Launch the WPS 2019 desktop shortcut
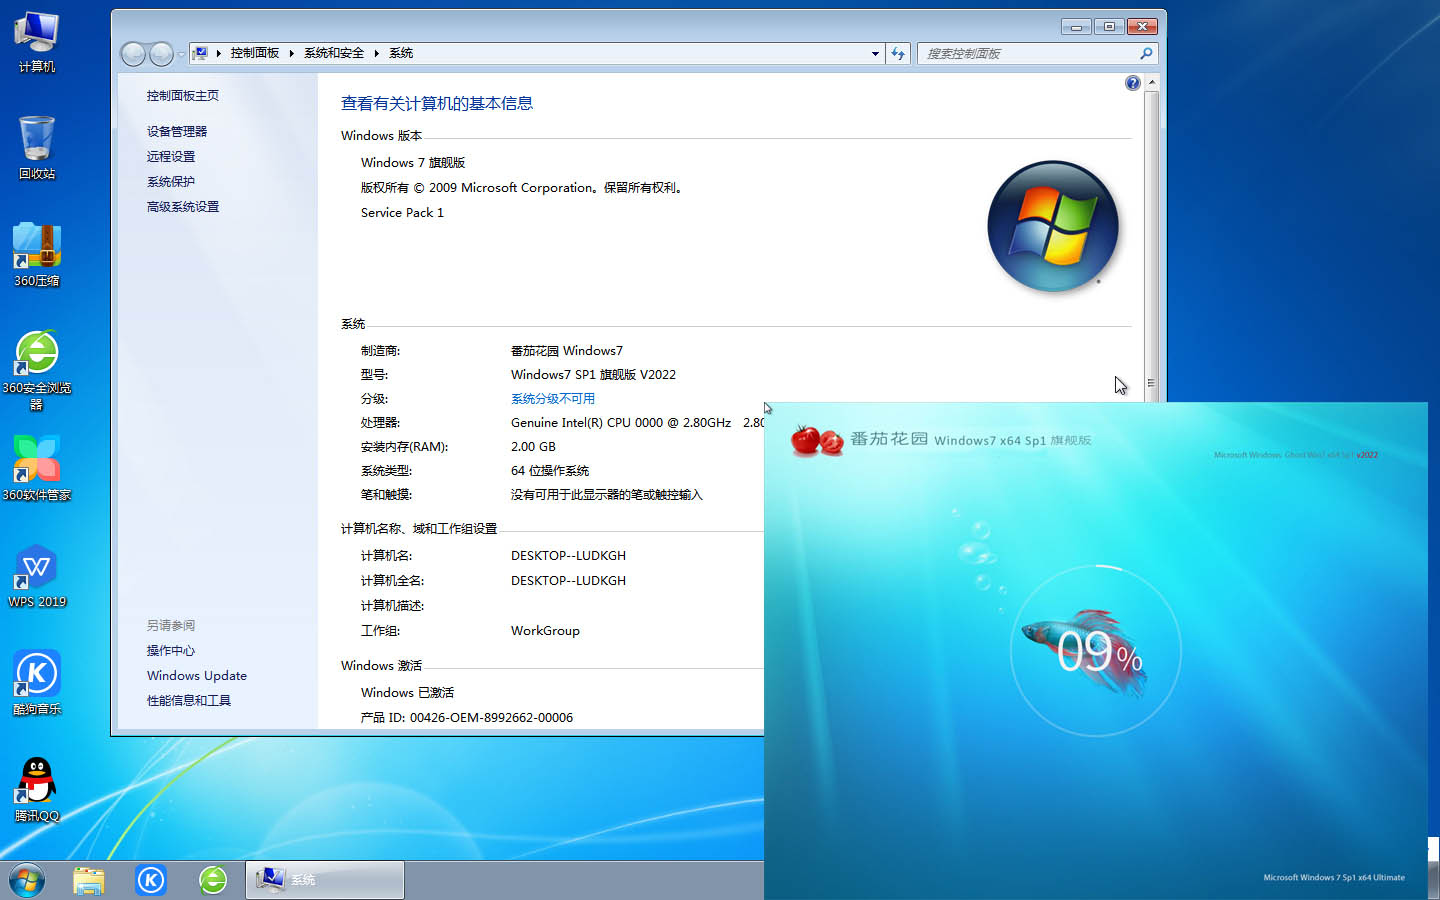The width and height of the screenshot is (1440, 900). pyautogui.click(x=37, y=576)
